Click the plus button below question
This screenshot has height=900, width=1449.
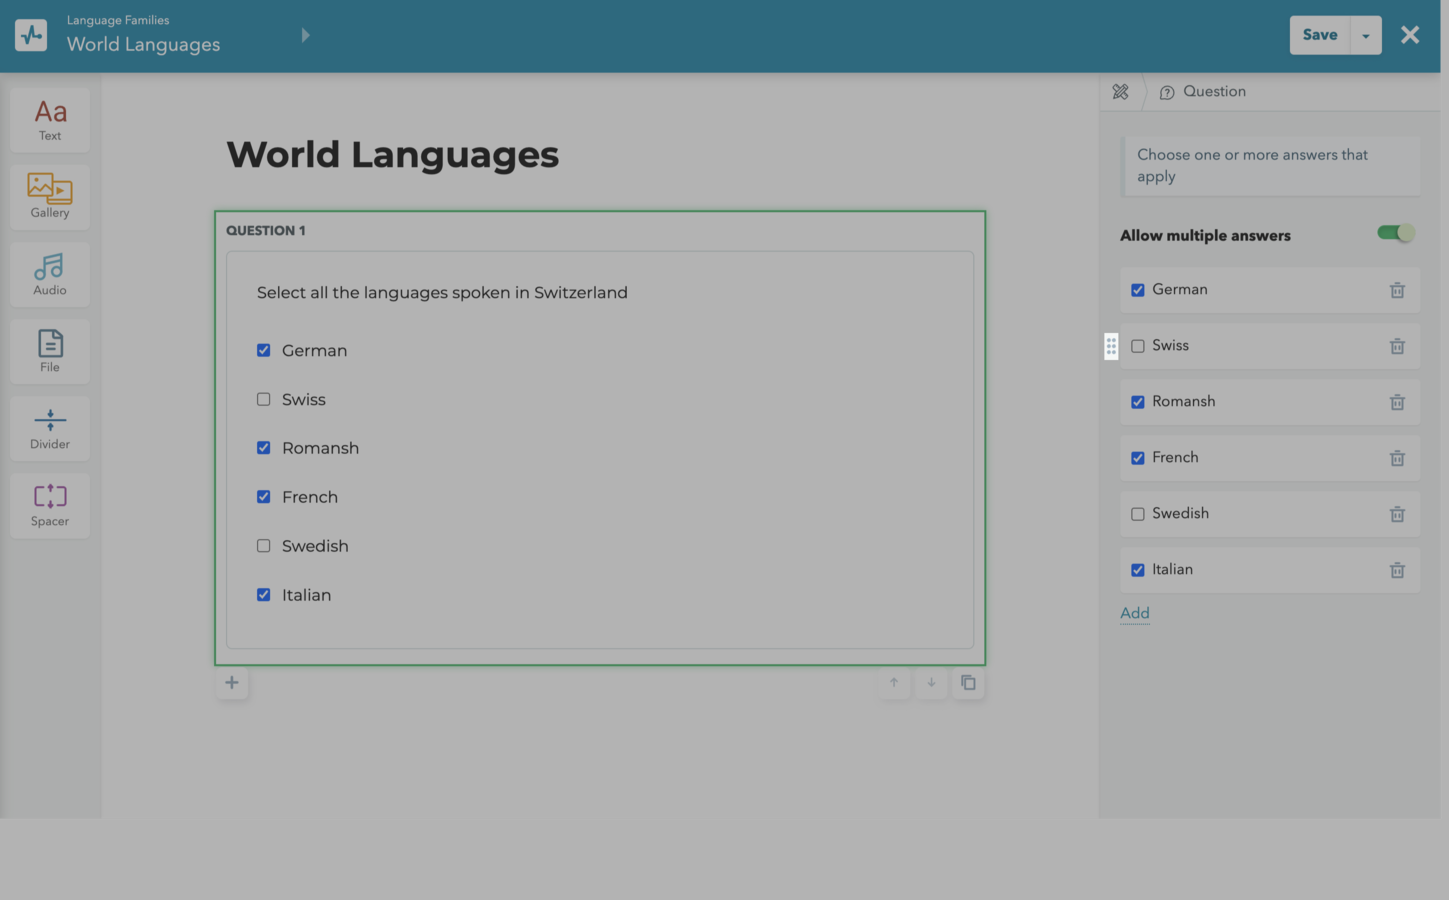click(232, 683)
